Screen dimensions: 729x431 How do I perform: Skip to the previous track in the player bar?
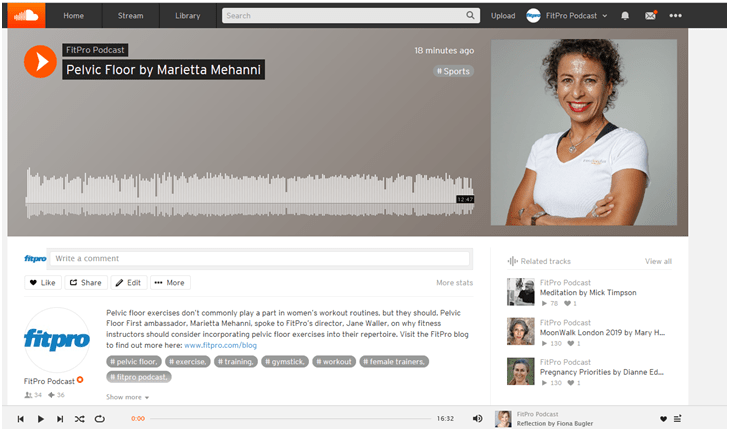(20, 418)
